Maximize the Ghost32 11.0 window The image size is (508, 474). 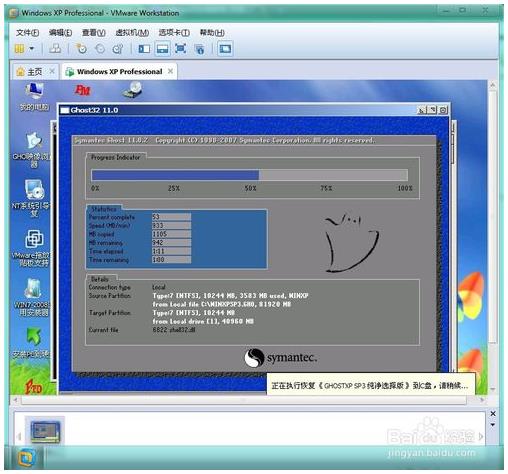pyautogui.click(x=432, y=110)
